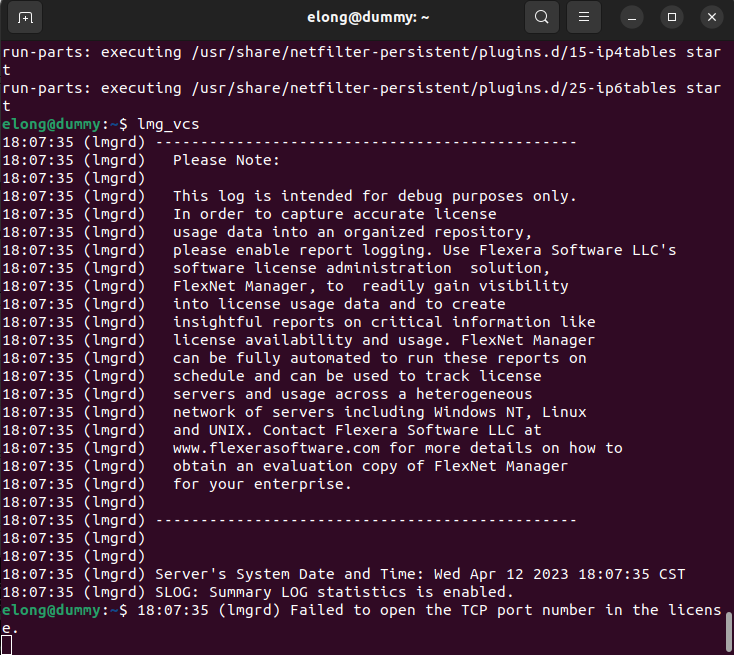
Task: Click the search magnifier icon
Action: pyautogui.click(x=541, y=17)
